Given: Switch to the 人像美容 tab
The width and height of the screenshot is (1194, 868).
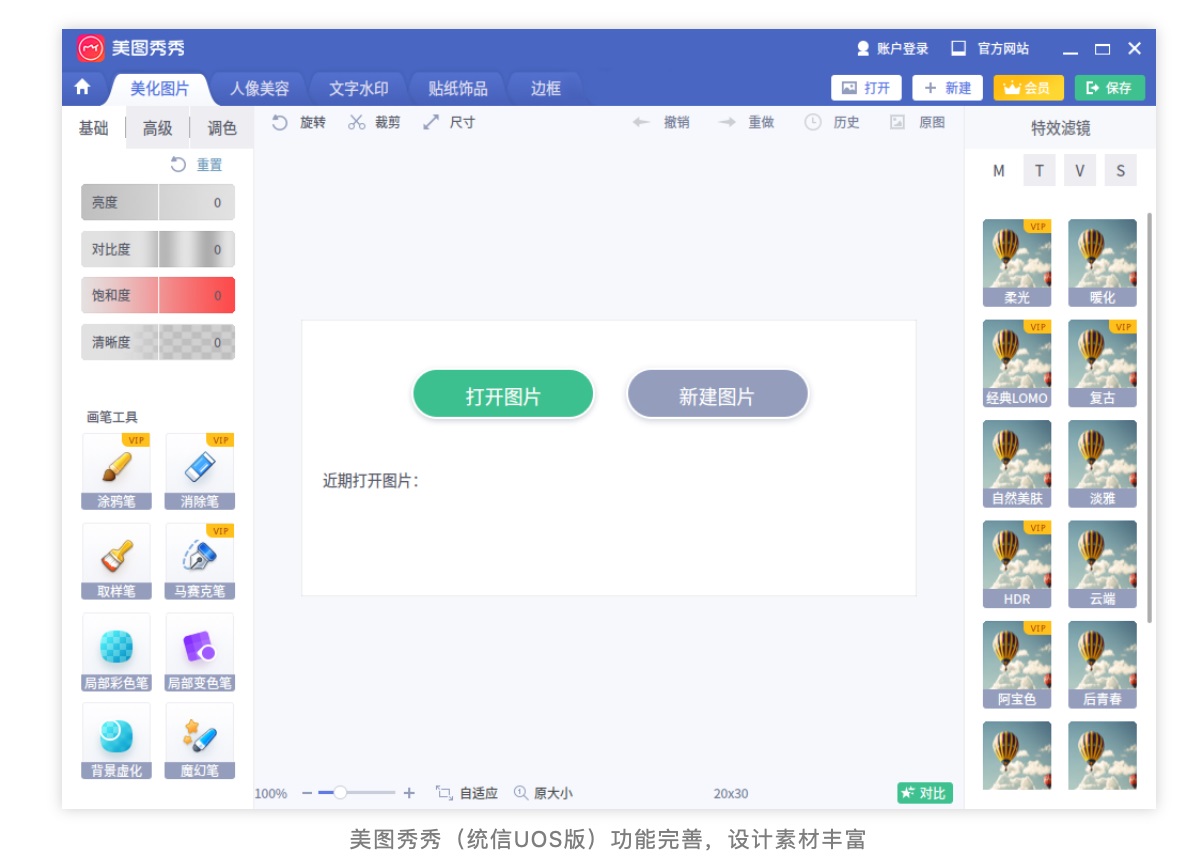Looking at the screenshot, I should (260, 89).
